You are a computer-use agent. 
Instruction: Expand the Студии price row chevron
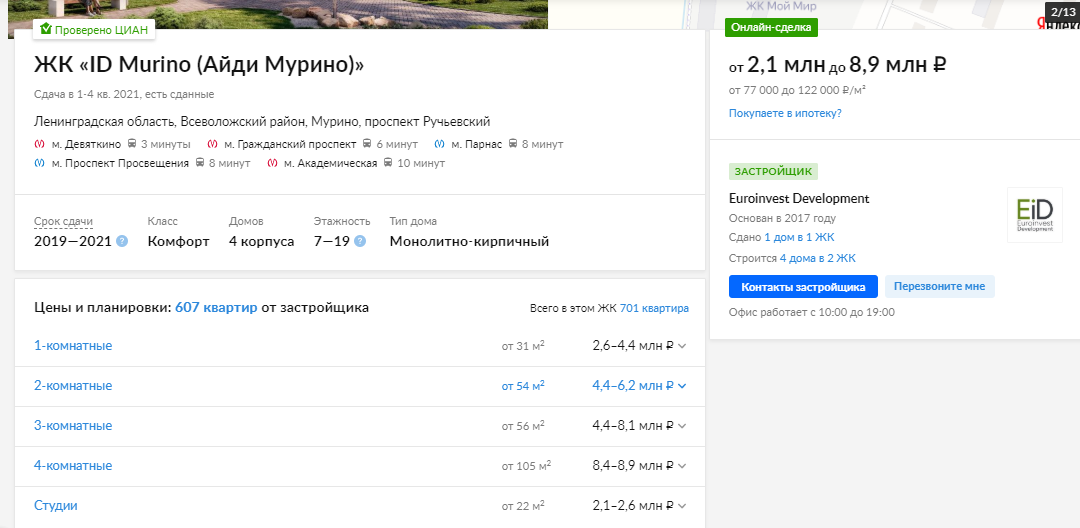point(682,506)
